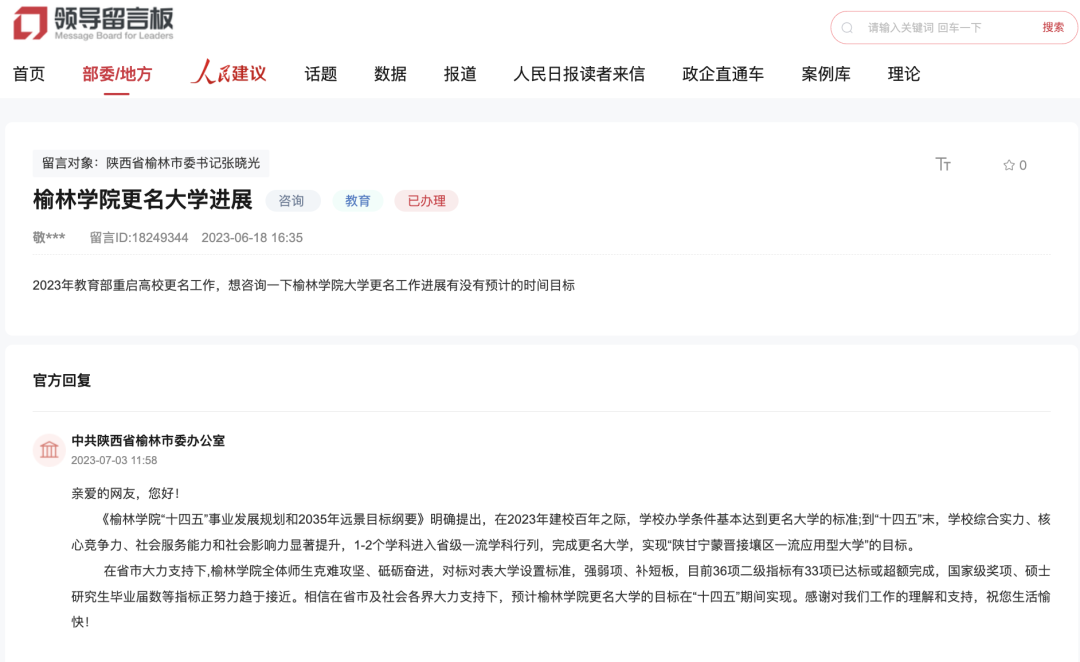Click the 人民日报读者来信 entry

(579, 73)
